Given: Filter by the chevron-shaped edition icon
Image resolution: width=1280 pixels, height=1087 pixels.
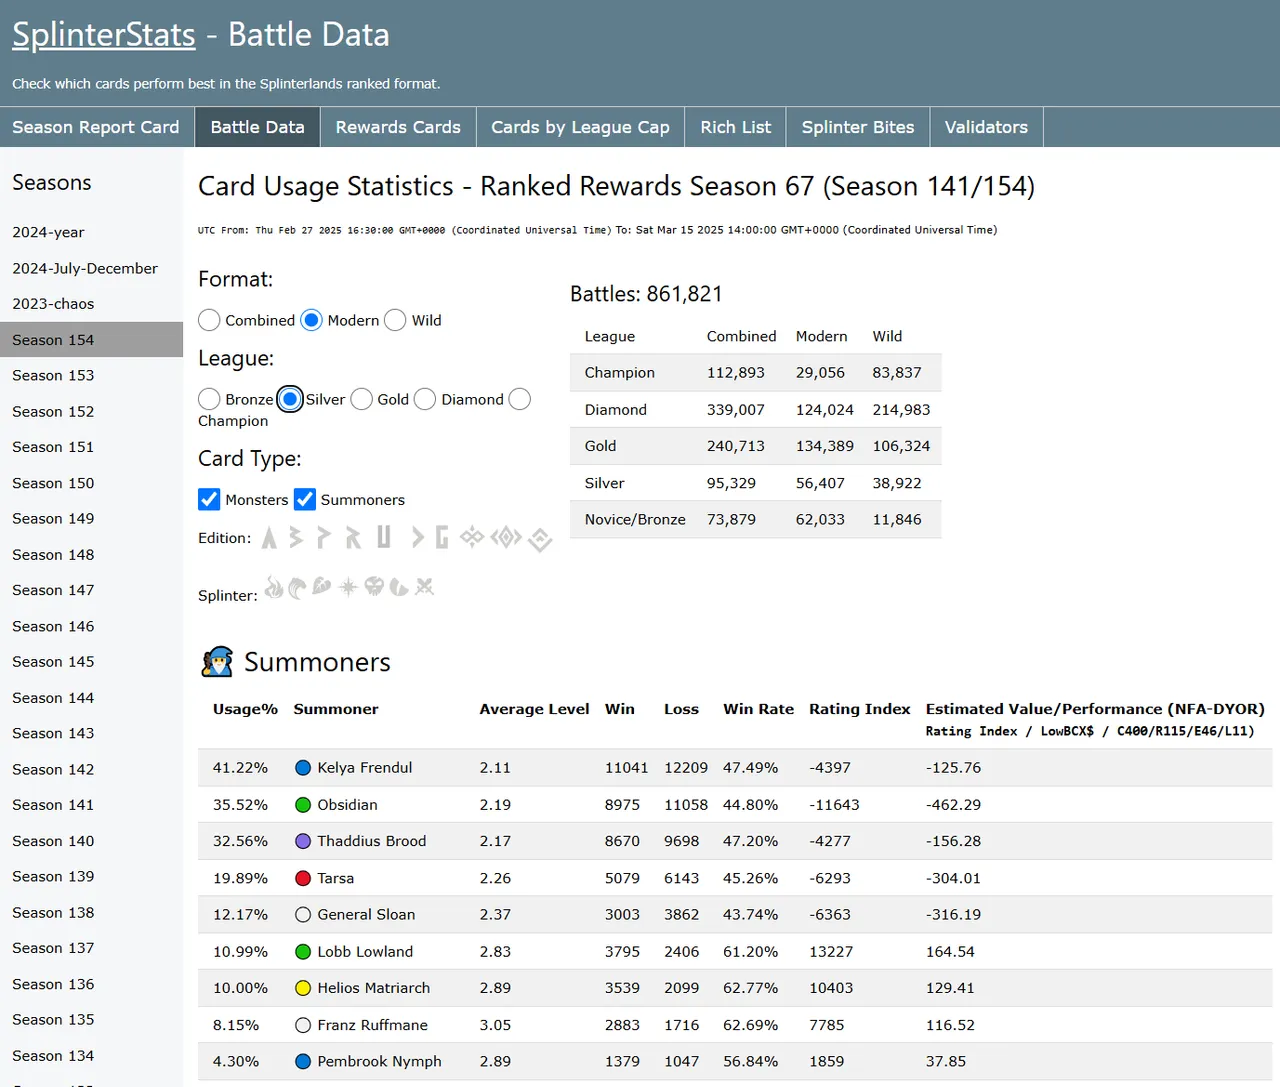Looking at the screenshot, I should (x=417, y=538).
